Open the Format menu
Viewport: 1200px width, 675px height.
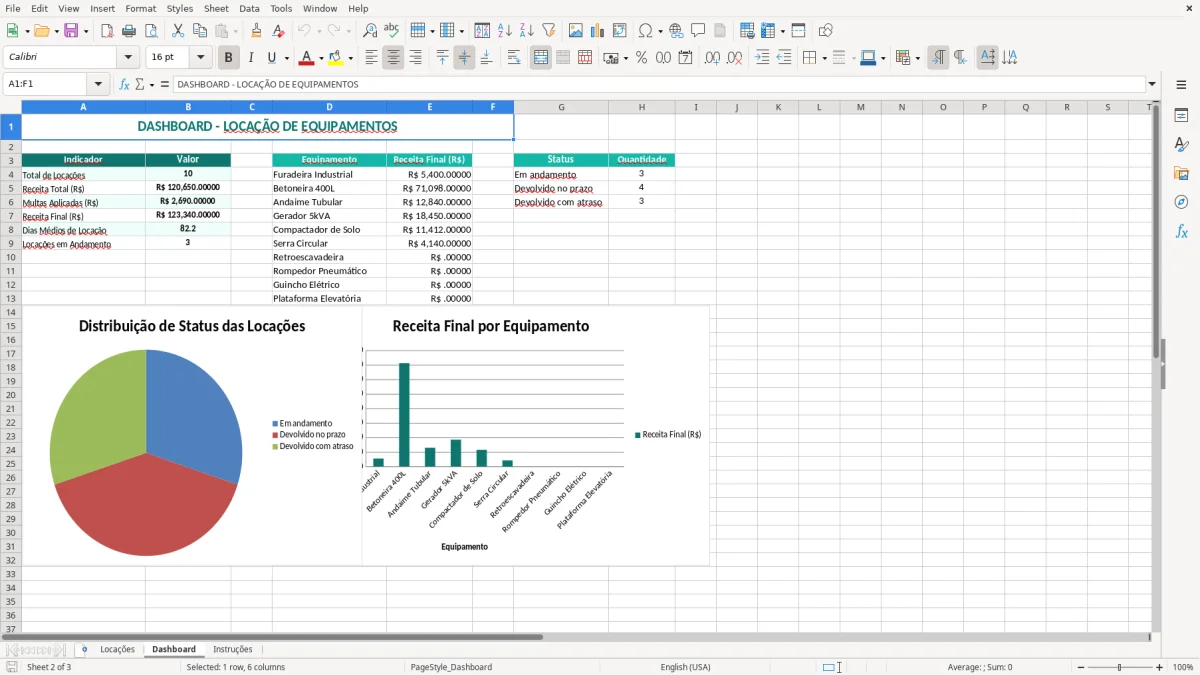point(140,8)
